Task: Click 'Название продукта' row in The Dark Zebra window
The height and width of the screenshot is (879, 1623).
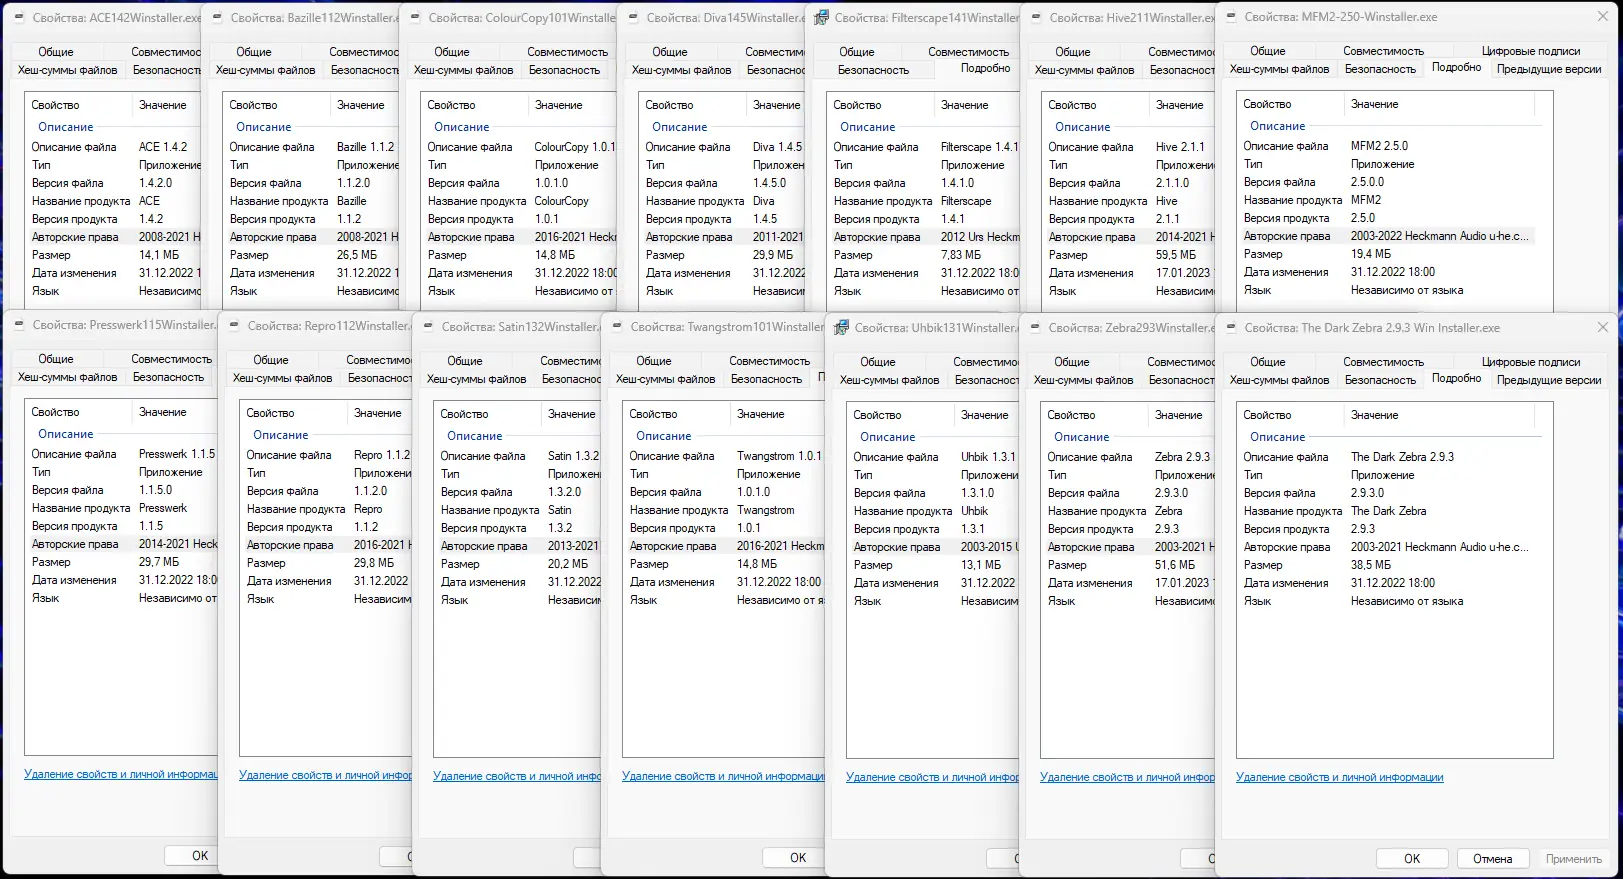Action: click(1386, 511)
